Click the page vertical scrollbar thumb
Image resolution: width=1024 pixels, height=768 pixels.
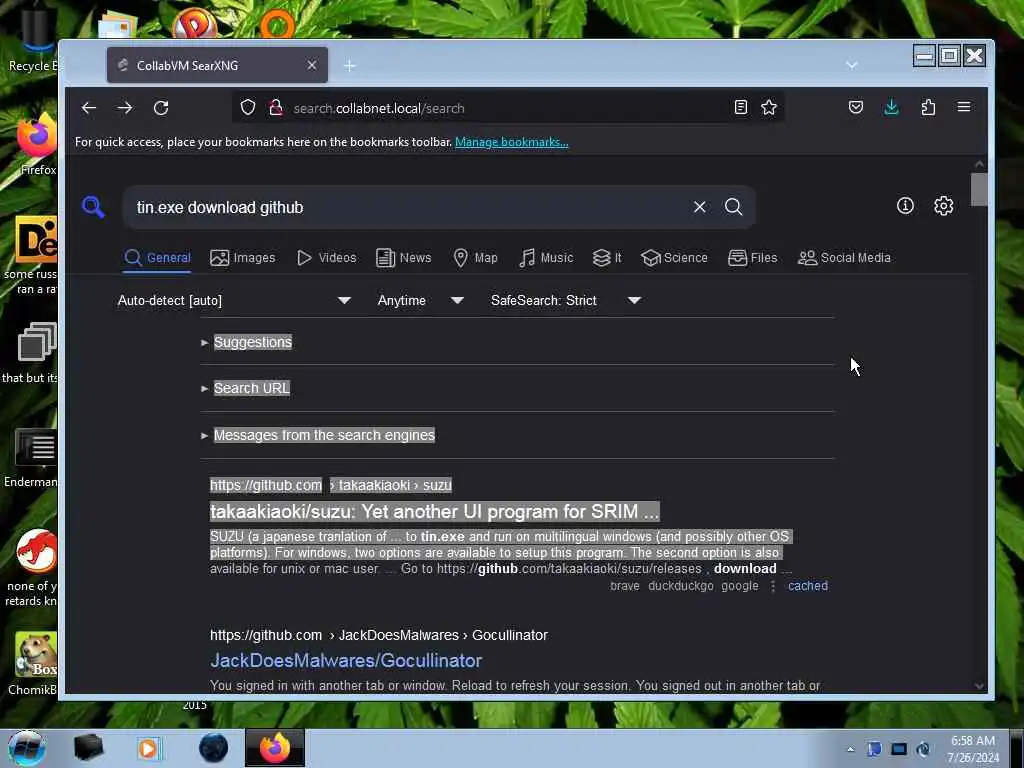click(979, 189)
